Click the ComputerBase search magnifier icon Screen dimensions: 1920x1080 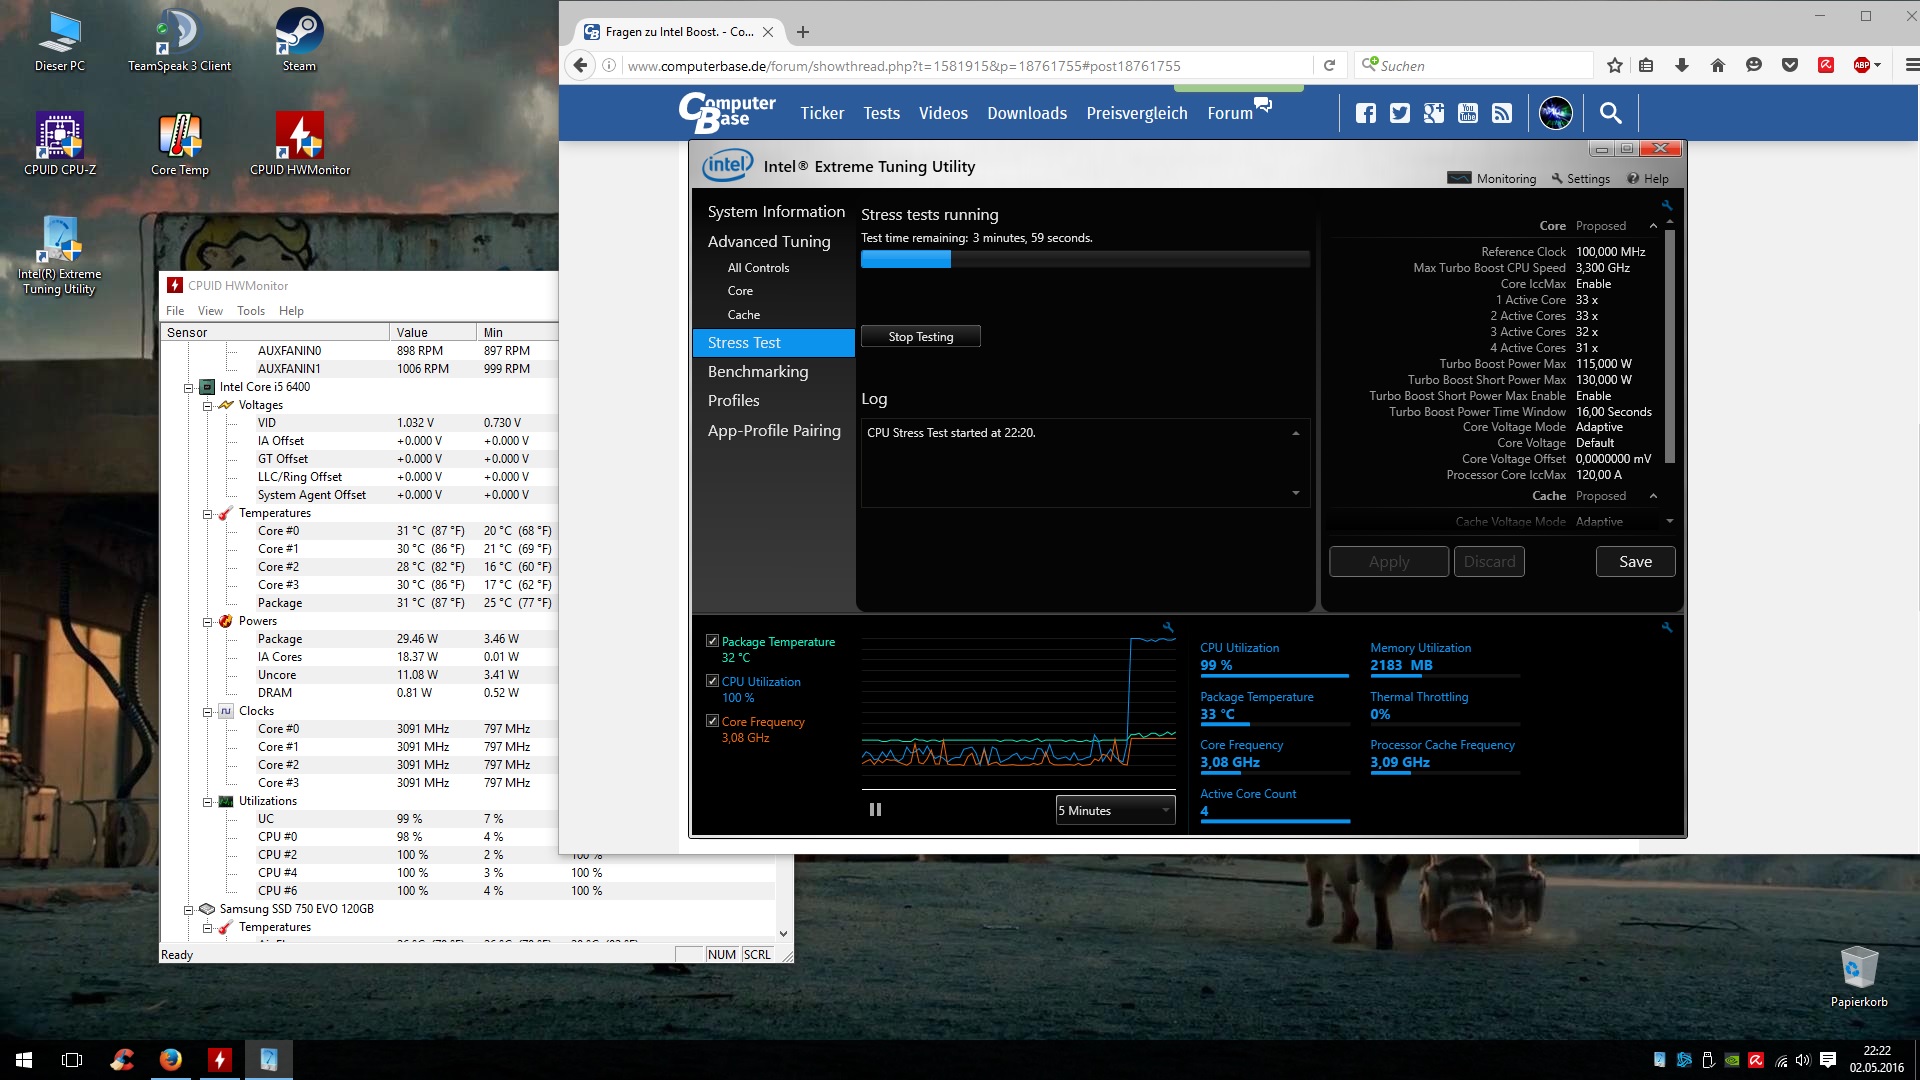[x=1610, y=113]
